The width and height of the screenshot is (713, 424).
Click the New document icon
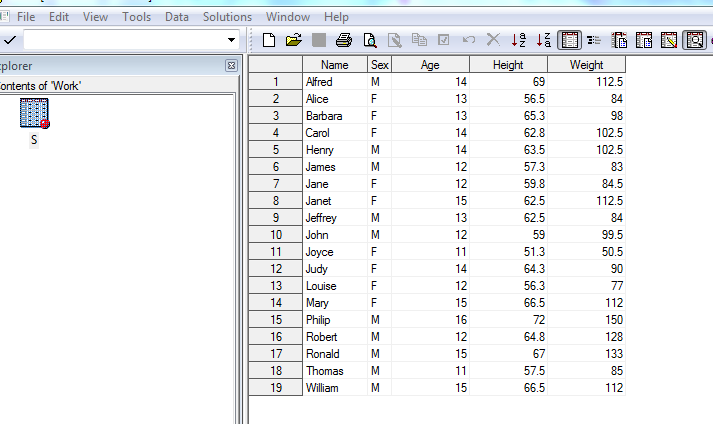point(269,40)
